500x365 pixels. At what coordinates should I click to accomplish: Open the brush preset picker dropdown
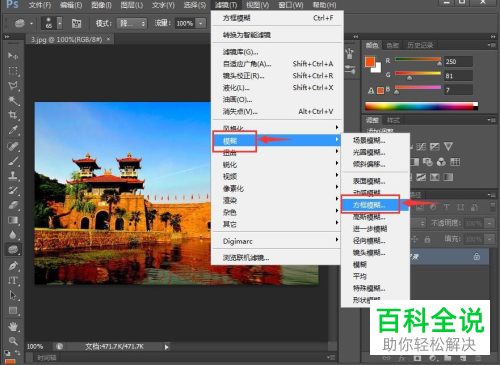60,23
